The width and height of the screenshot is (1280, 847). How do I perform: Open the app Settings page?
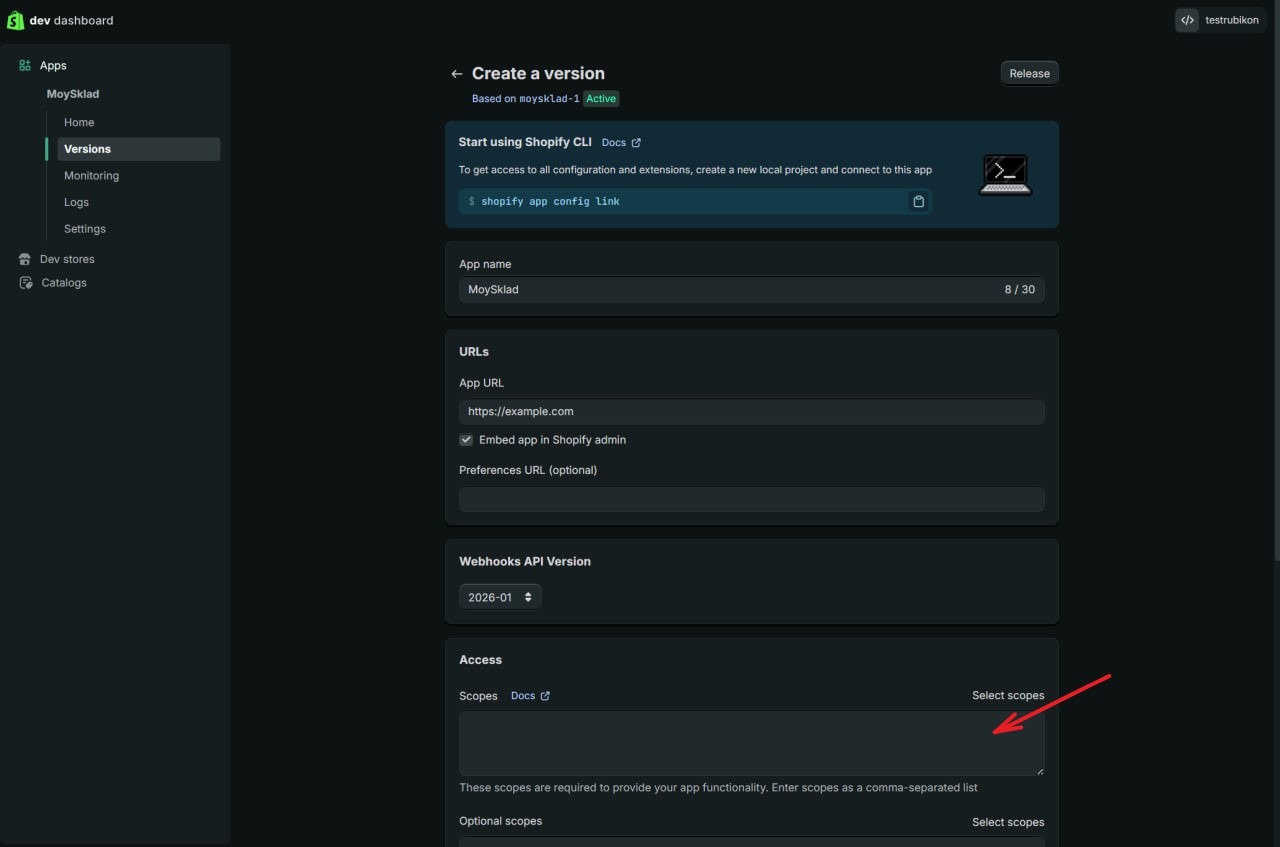(85, 229)
